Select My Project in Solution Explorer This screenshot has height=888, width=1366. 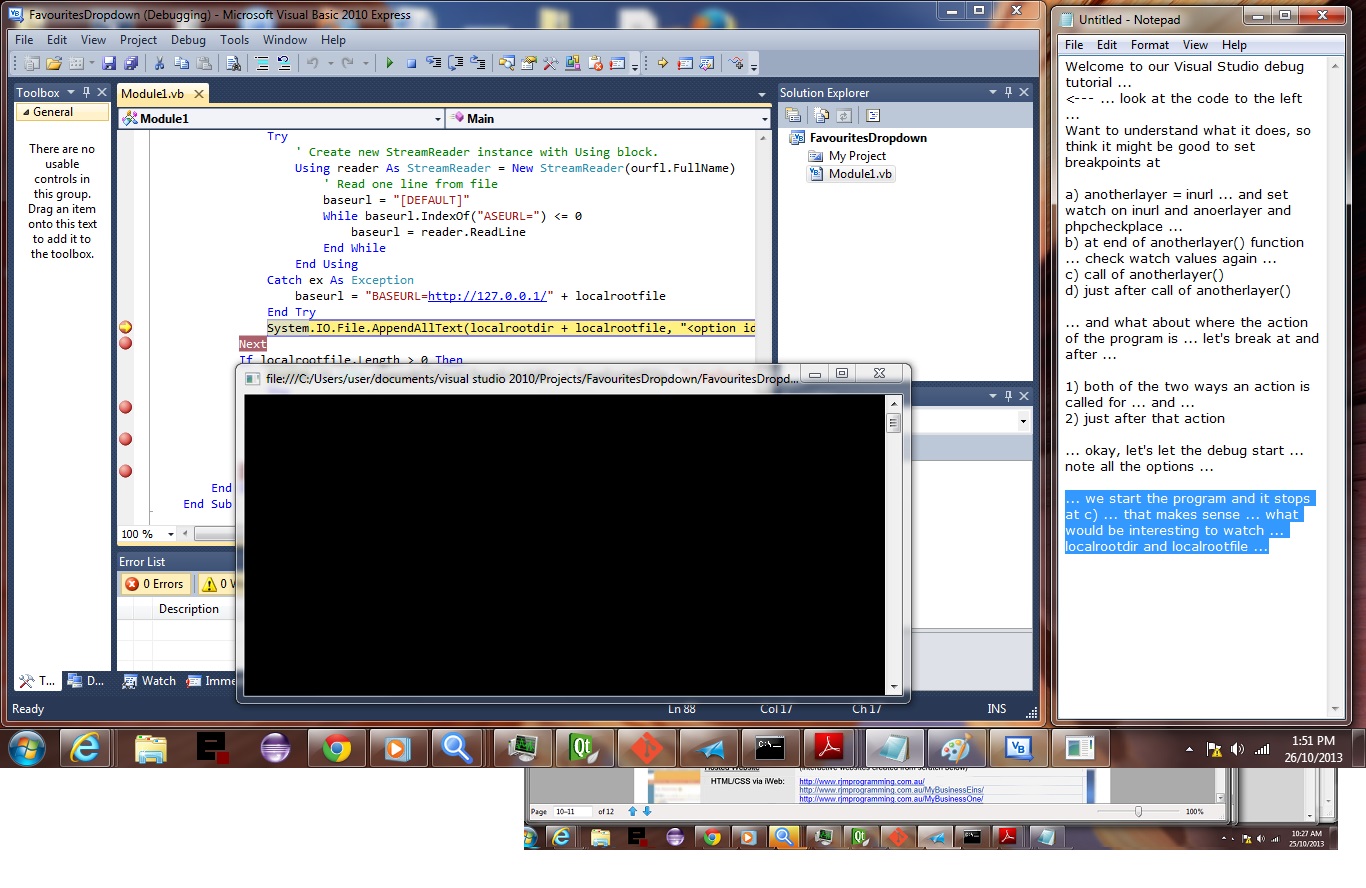click(x=848, y=156)
